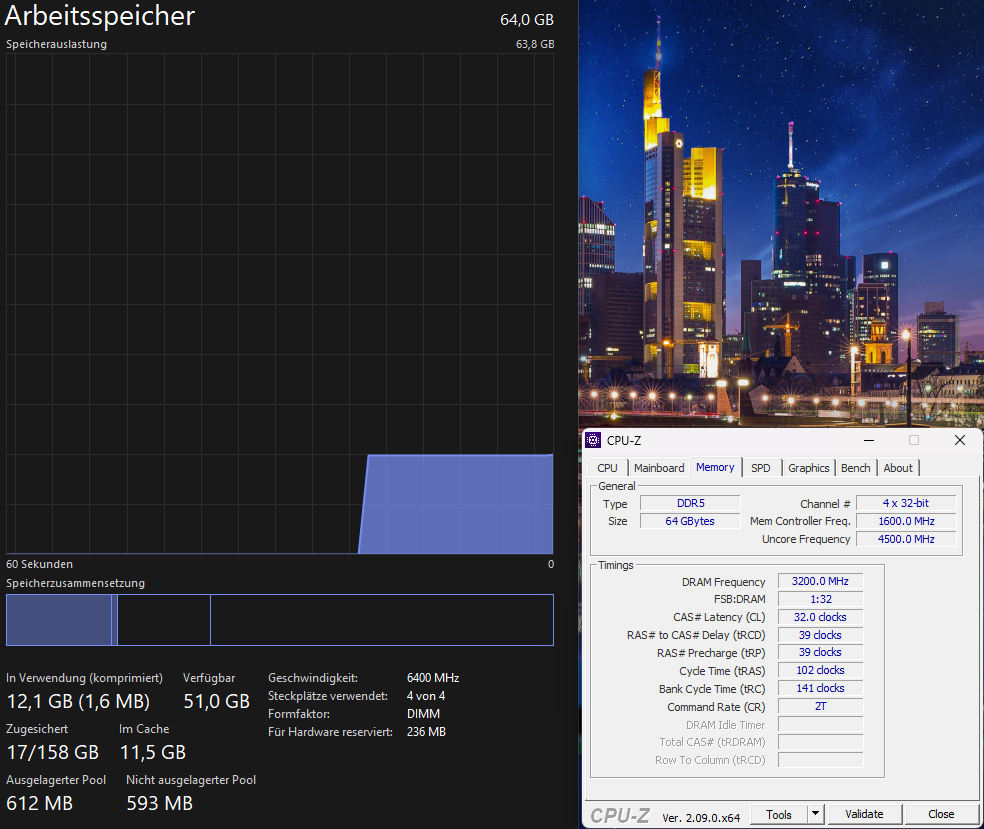Click the 6400 MHz Geschwindigkeit value

[433, 678]
